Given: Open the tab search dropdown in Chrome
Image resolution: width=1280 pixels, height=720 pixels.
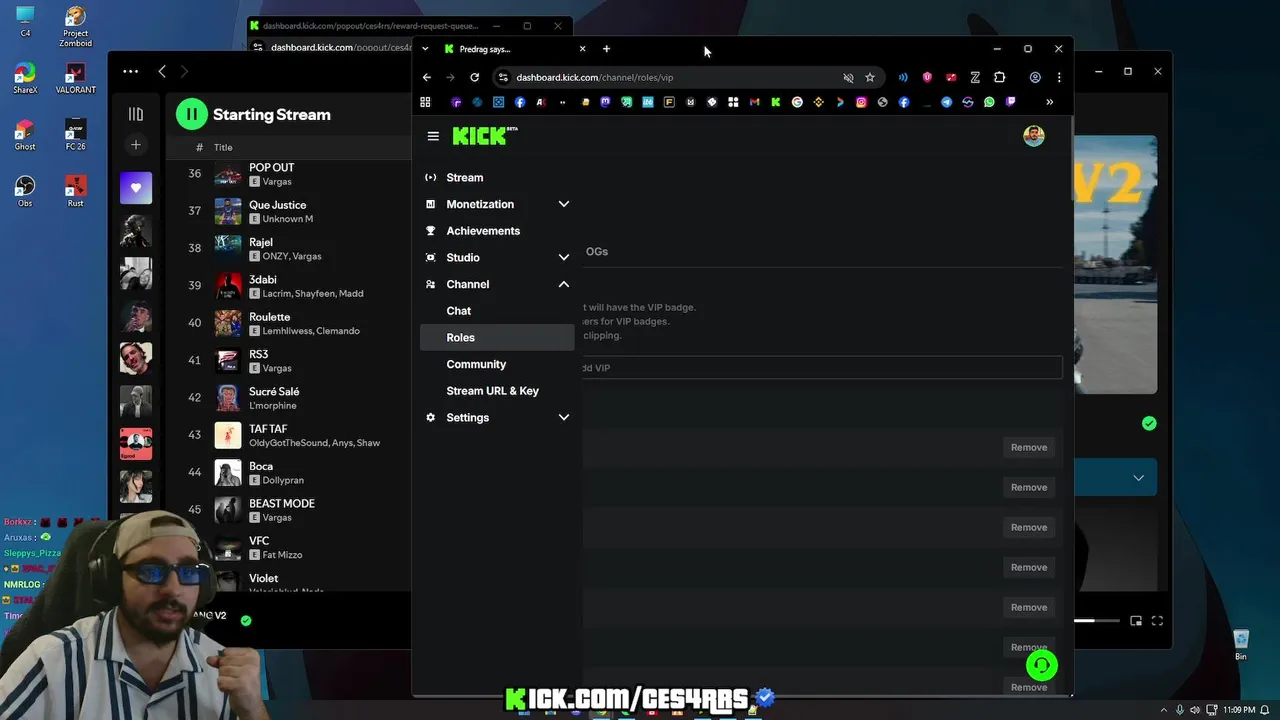Looking at the screenshot, I should tap(425, 49).
